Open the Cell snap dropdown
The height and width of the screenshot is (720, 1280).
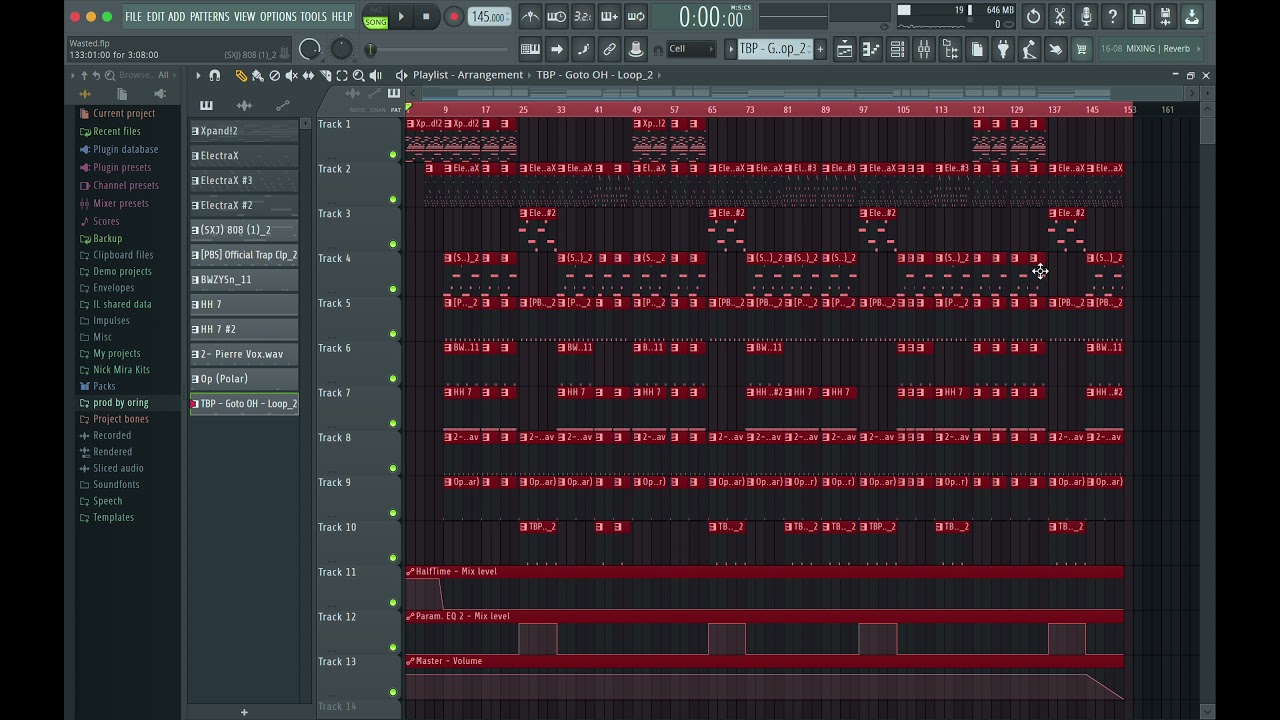pos(692,49)
